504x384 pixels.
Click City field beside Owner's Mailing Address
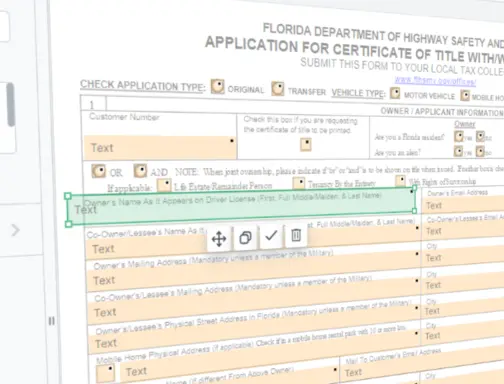coord(464,258)
